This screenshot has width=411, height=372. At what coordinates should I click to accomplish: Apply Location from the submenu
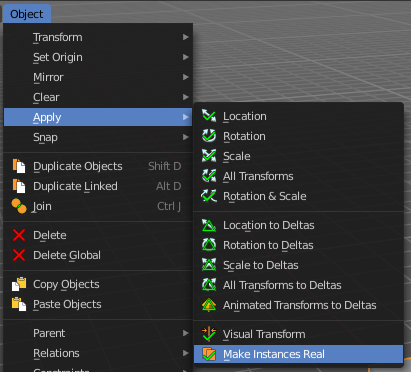pyautogui.click(x=298, y=116)
